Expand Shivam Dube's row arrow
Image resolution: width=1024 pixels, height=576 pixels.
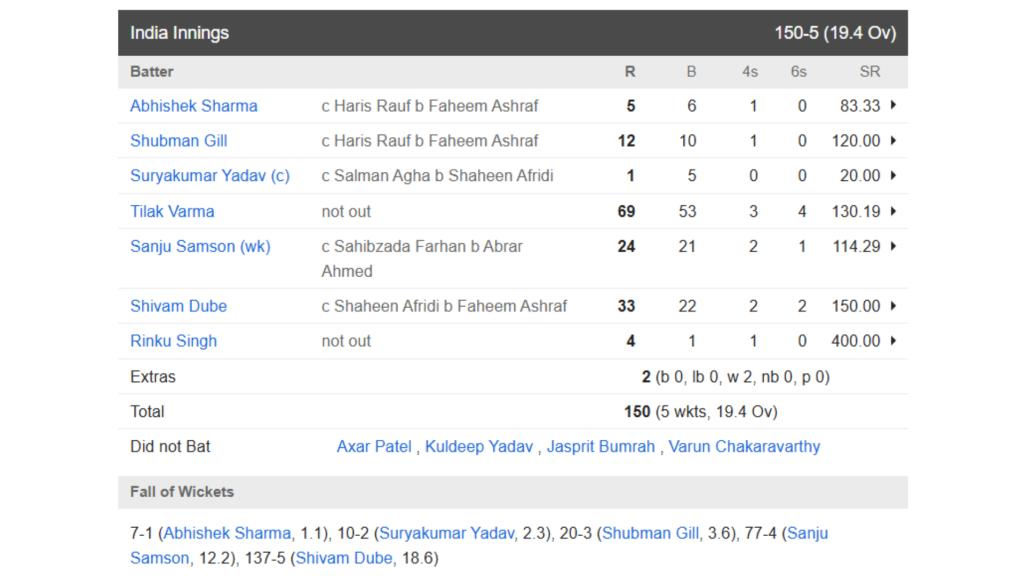[892, 306]
